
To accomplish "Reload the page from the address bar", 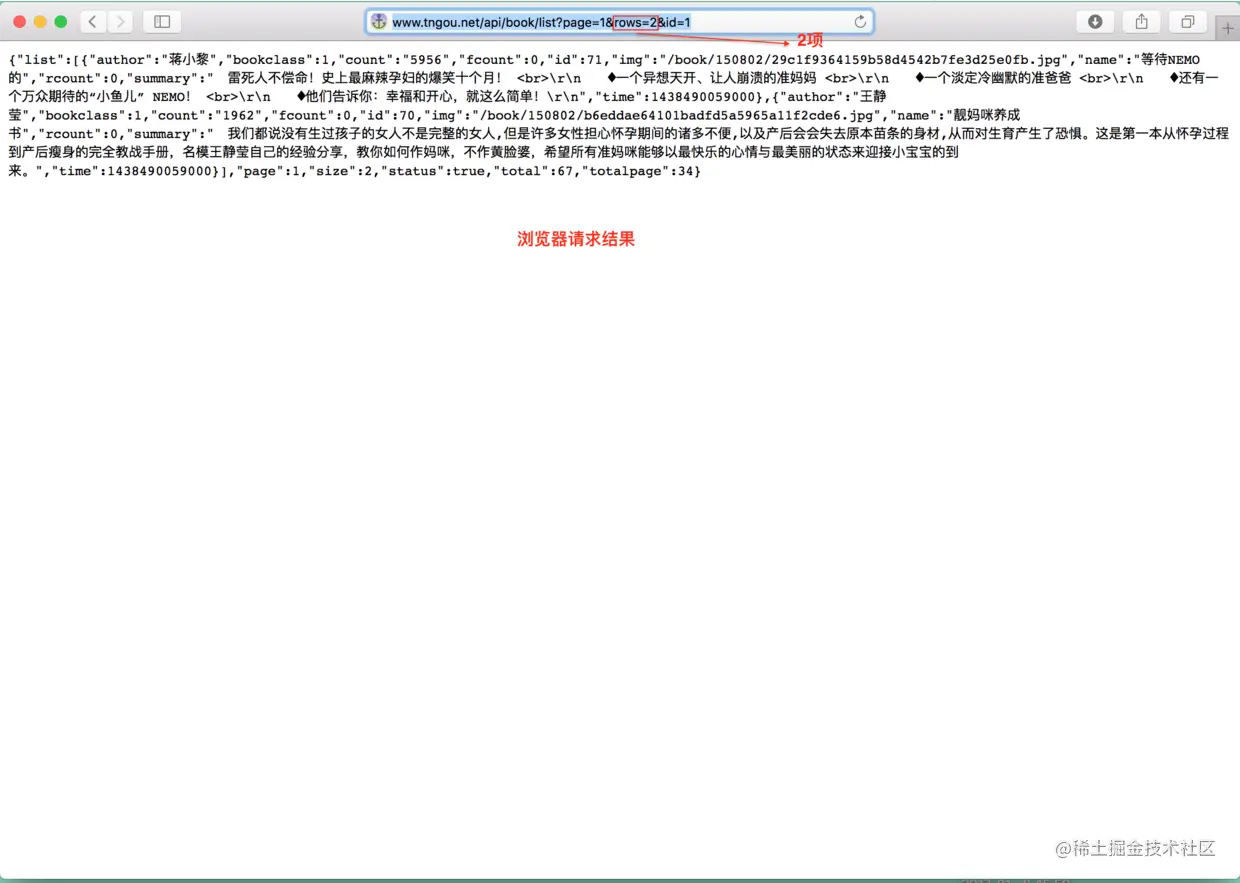I will pyautogui.click(x=860, y=22).
